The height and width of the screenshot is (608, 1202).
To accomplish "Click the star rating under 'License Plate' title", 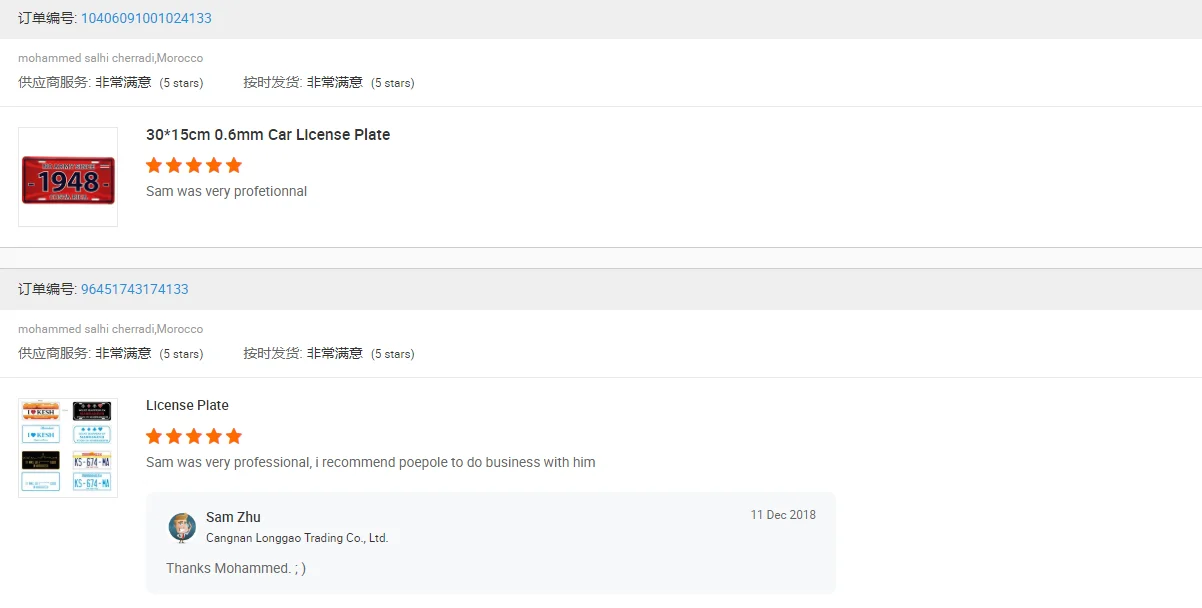I will (x=194, y=436).
